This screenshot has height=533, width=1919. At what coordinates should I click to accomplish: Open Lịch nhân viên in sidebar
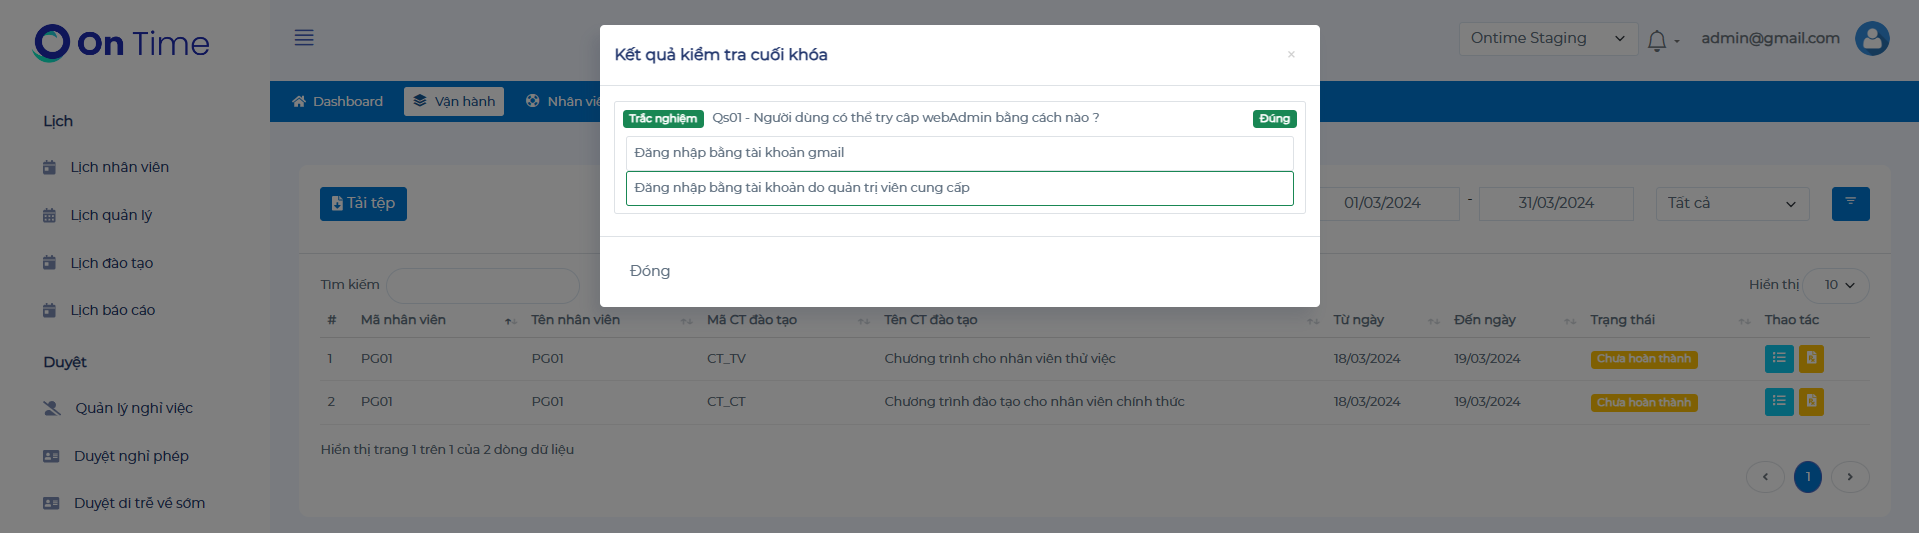pos(119,167)
